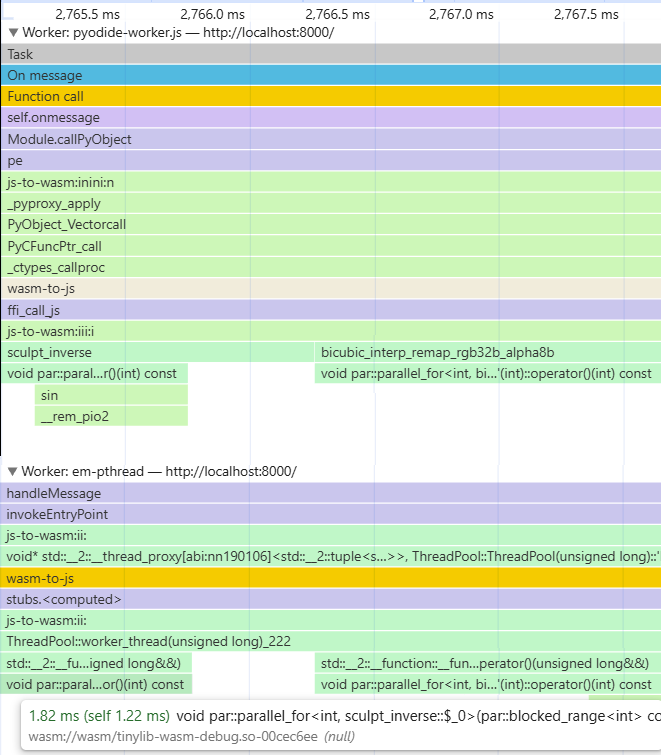Click the ThreadPool::worker_thread frame
Image resolution: width=661 pixels, height=755 pixels.
pos(330,641)
